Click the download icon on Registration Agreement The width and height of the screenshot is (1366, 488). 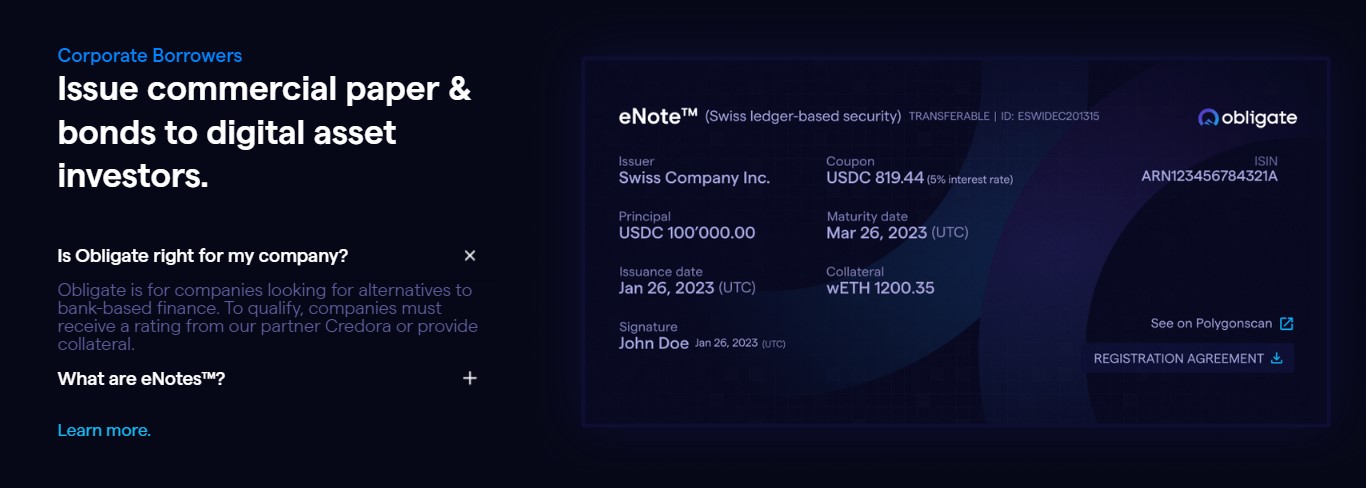pyautogui.click(x=1276, y=358)
